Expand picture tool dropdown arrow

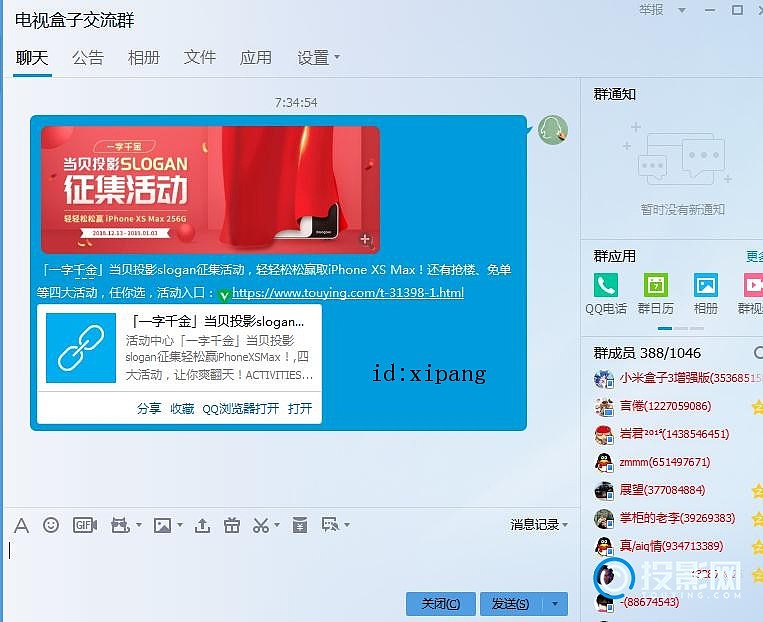point(180,525)
